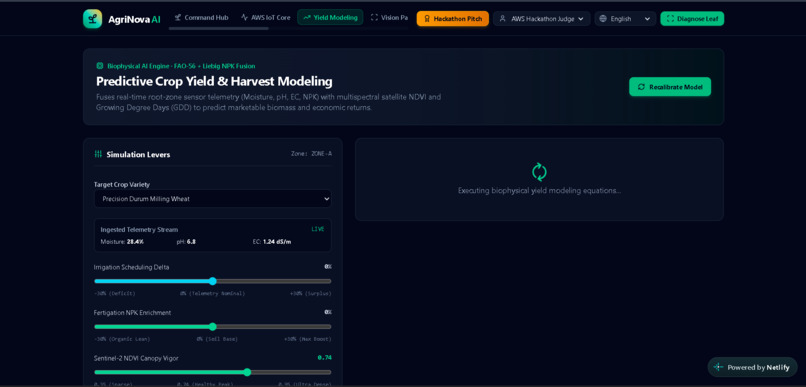Open the AWS Hackathon Judge user dropdown

coord(541,19)
